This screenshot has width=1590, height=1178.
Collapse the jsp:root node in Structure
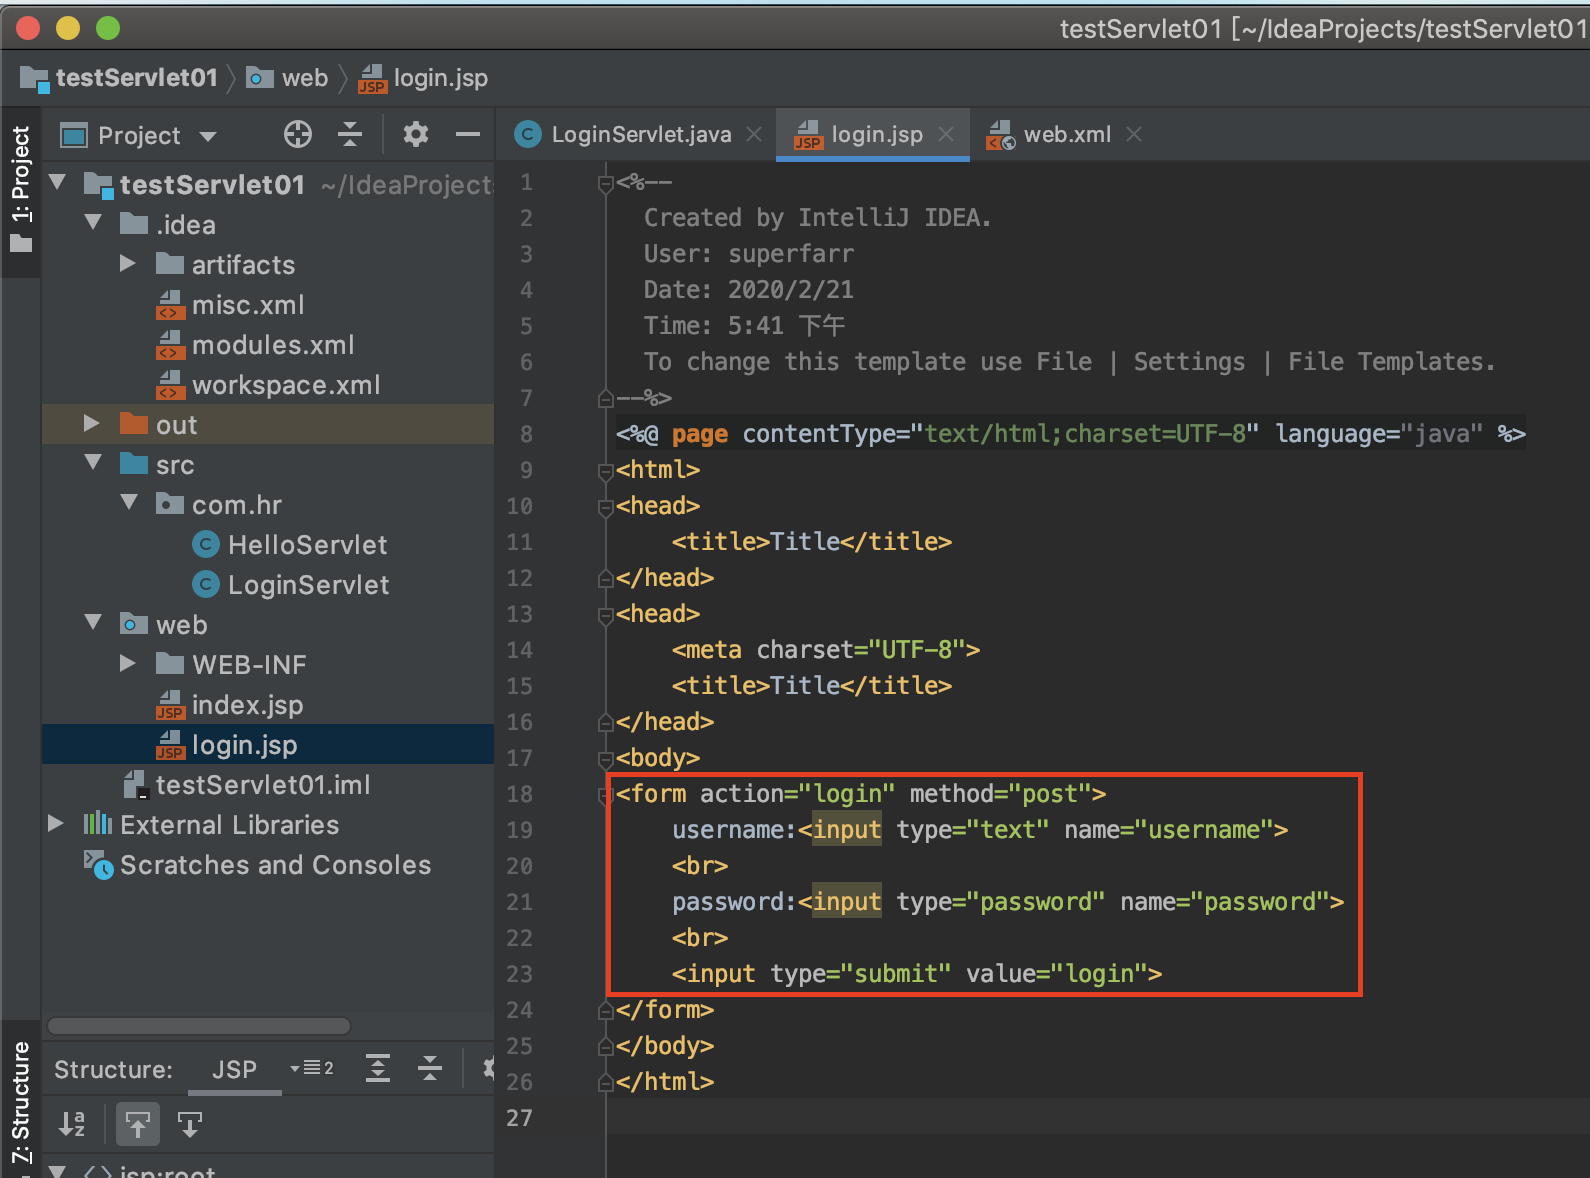pyautogui.click(x=58, y=1170)
